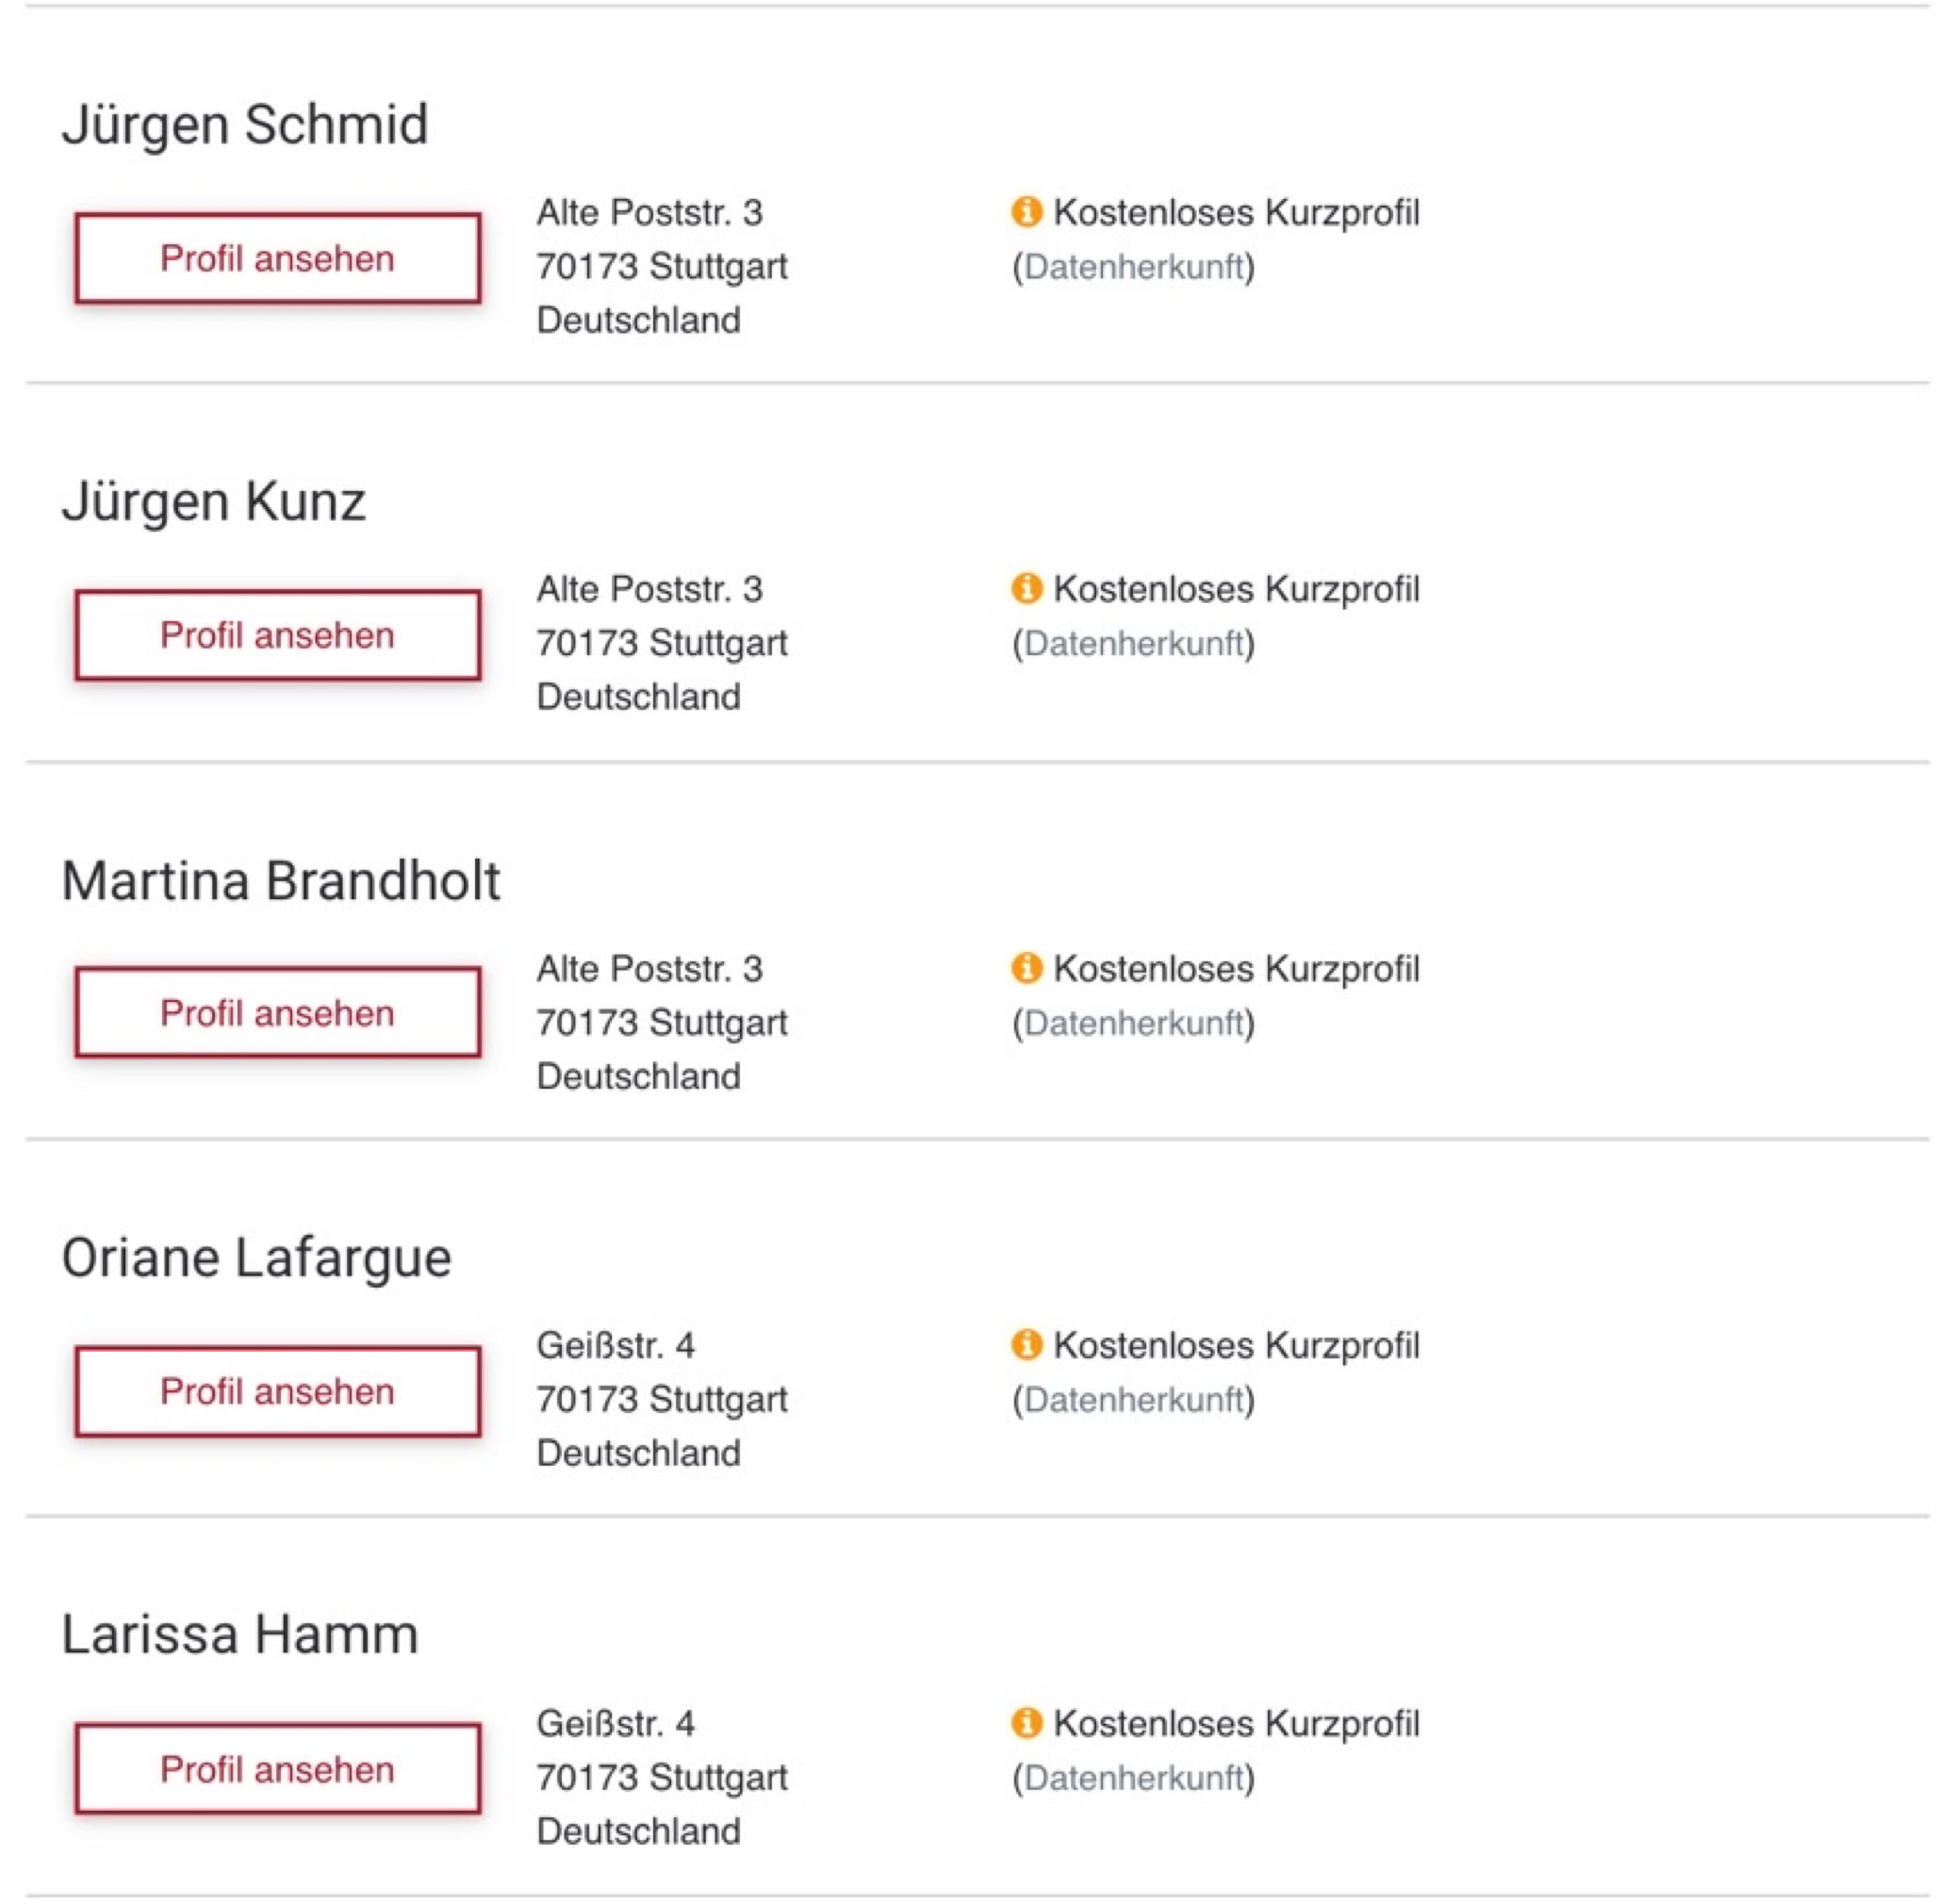Viewport: 1955px width, 1904px height.
Task: Click Oriane Lafargue's name title
Action: click(257, 1258)
